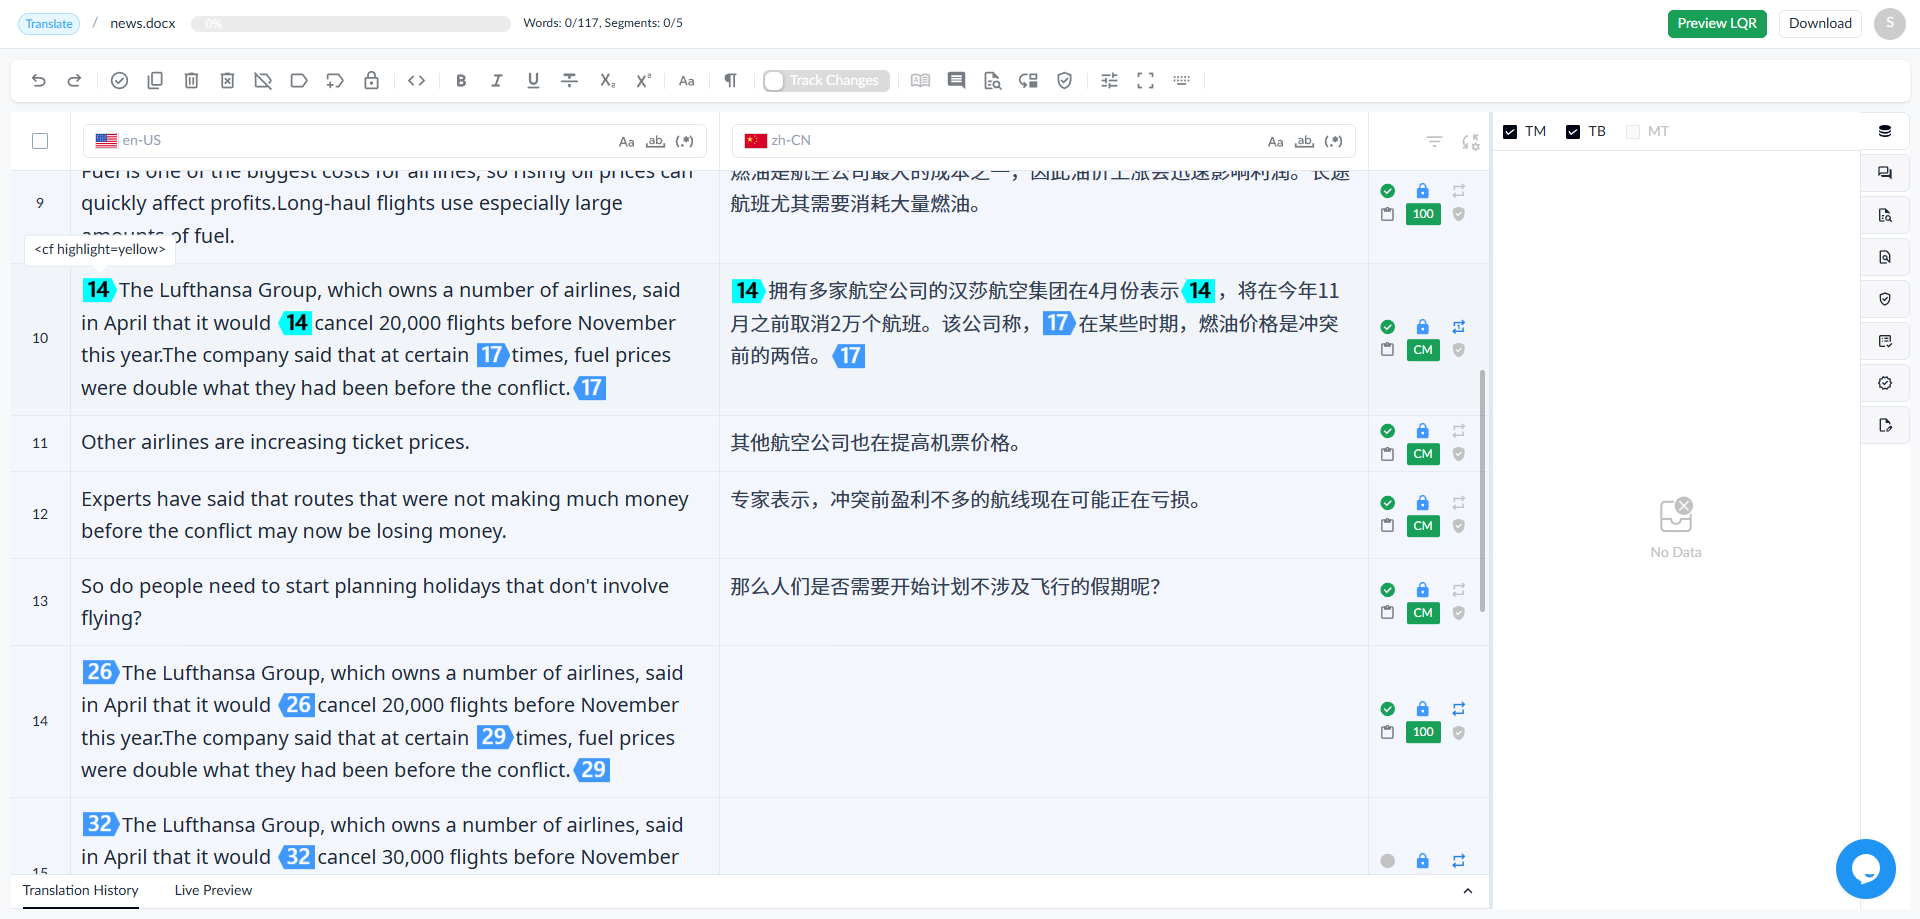Open the chat support bubble

(1865, 869)
